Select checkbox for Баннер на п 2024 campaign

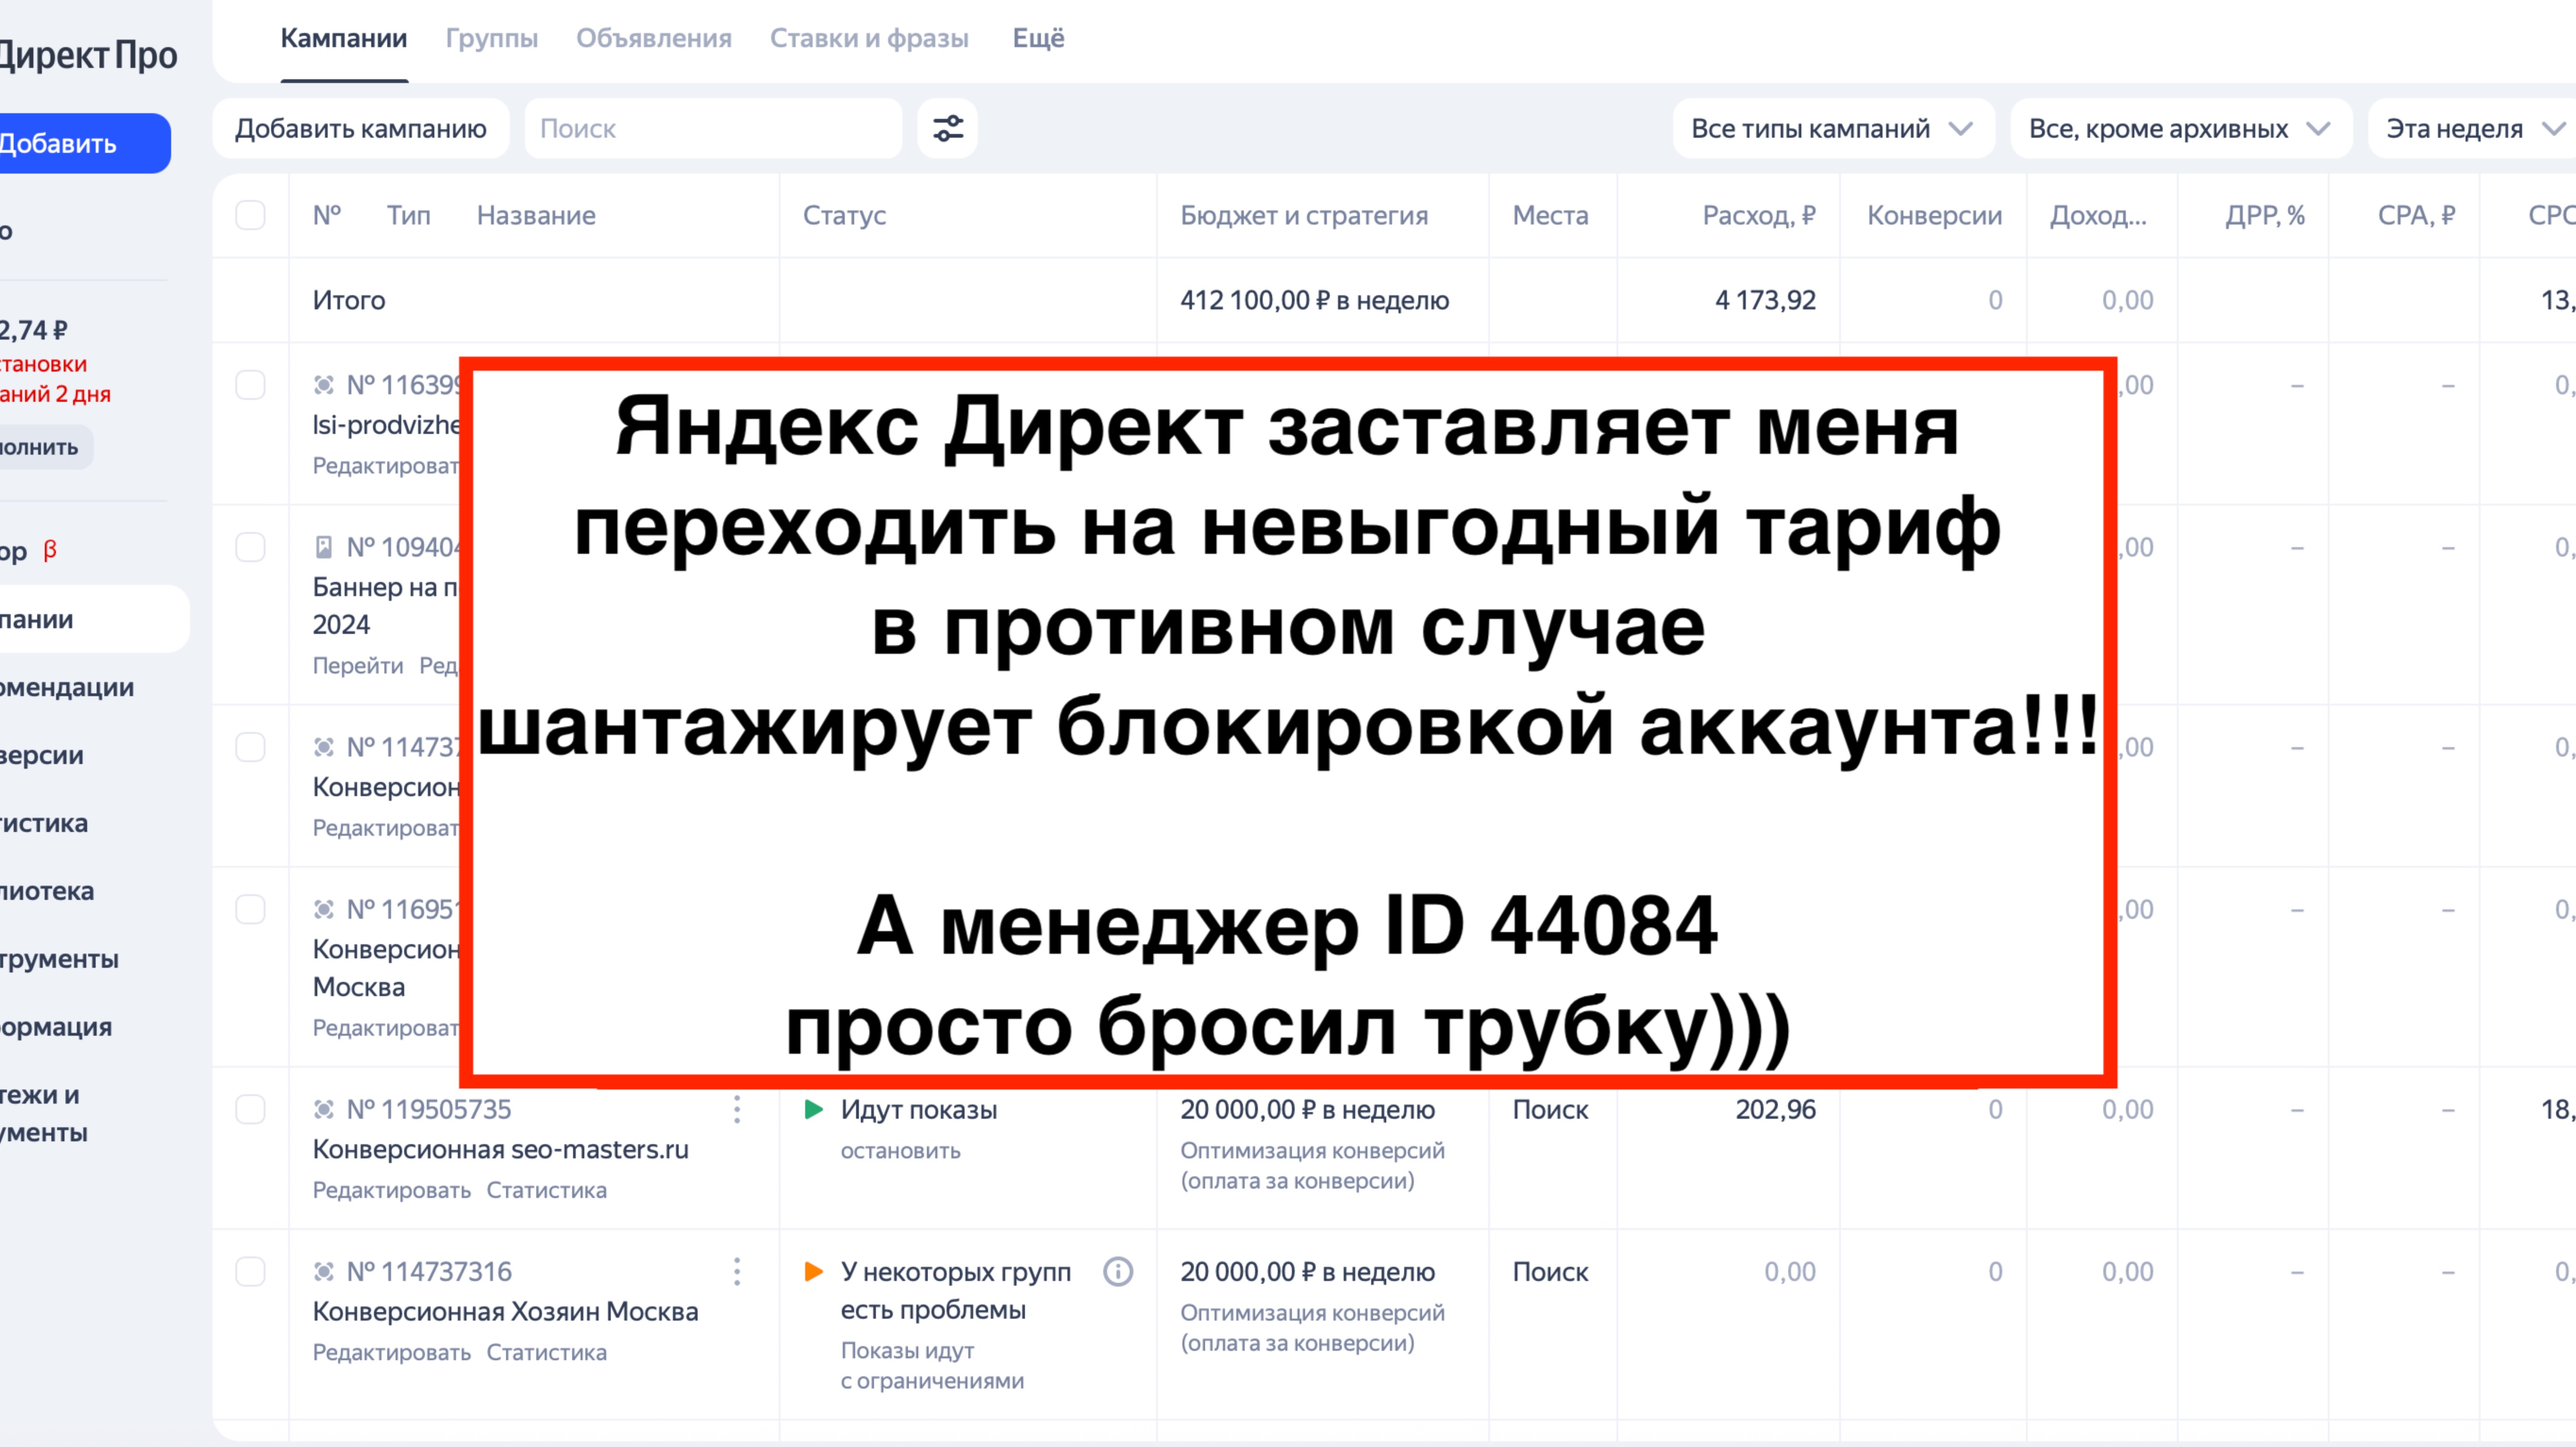(x=250, y=547)
